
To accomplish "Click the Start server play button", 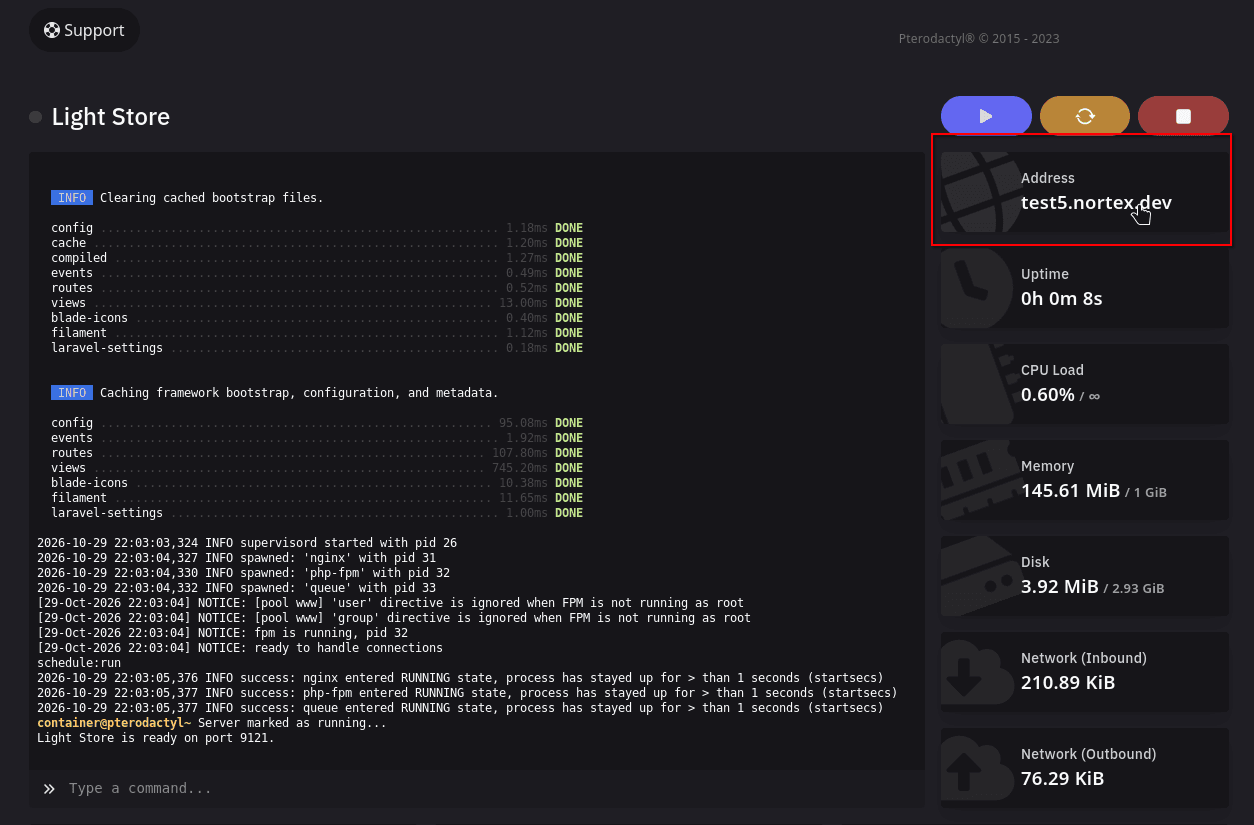I will tap(986, 116).
